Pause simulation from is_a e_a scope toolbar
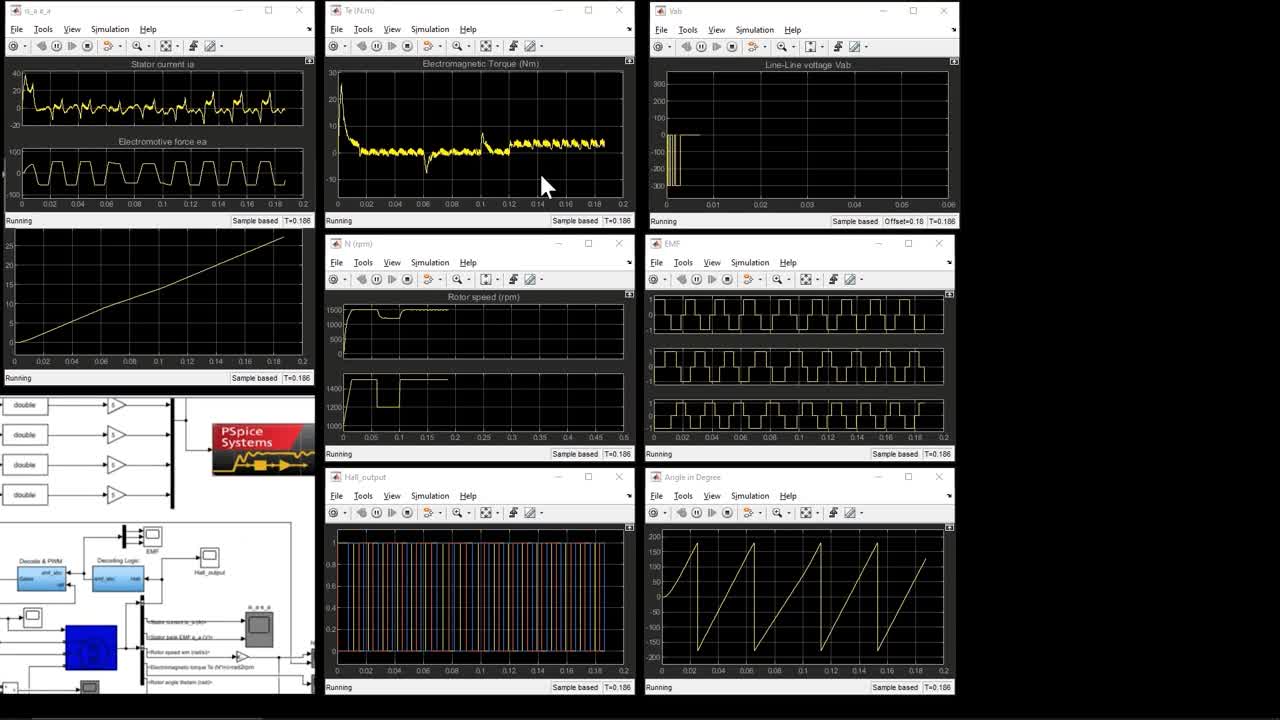The width and height of the screenshot is (1280, 720). coord(56,46)
